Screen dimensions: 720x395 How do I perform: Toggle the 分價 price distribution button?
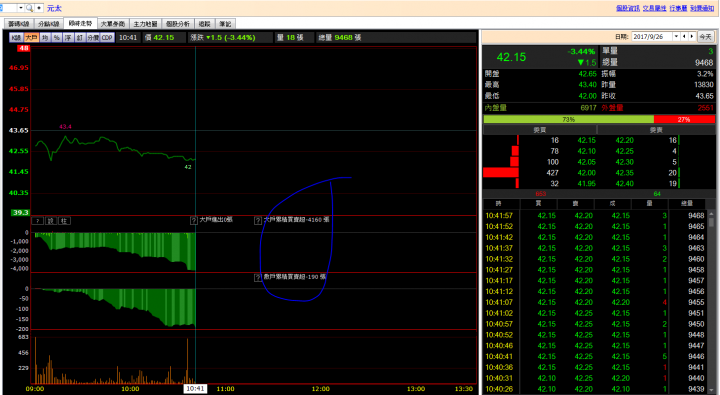[x=93, y=38]
